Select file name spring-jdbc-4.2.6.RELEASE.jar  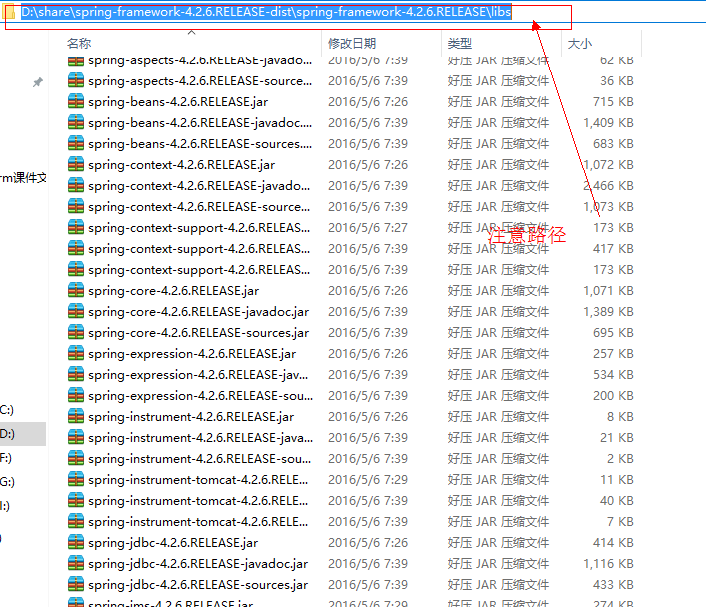tap(173, 544)
